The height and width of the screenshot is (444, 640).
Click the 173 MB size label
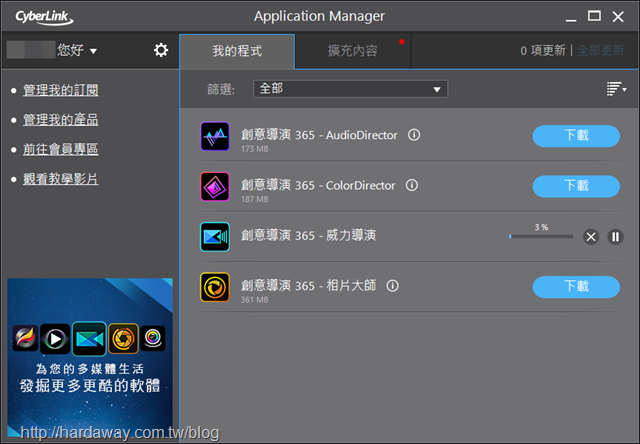254,149
